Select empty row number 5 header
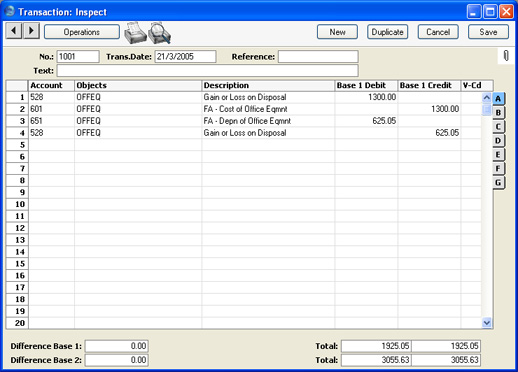 (x=17, y=145)
